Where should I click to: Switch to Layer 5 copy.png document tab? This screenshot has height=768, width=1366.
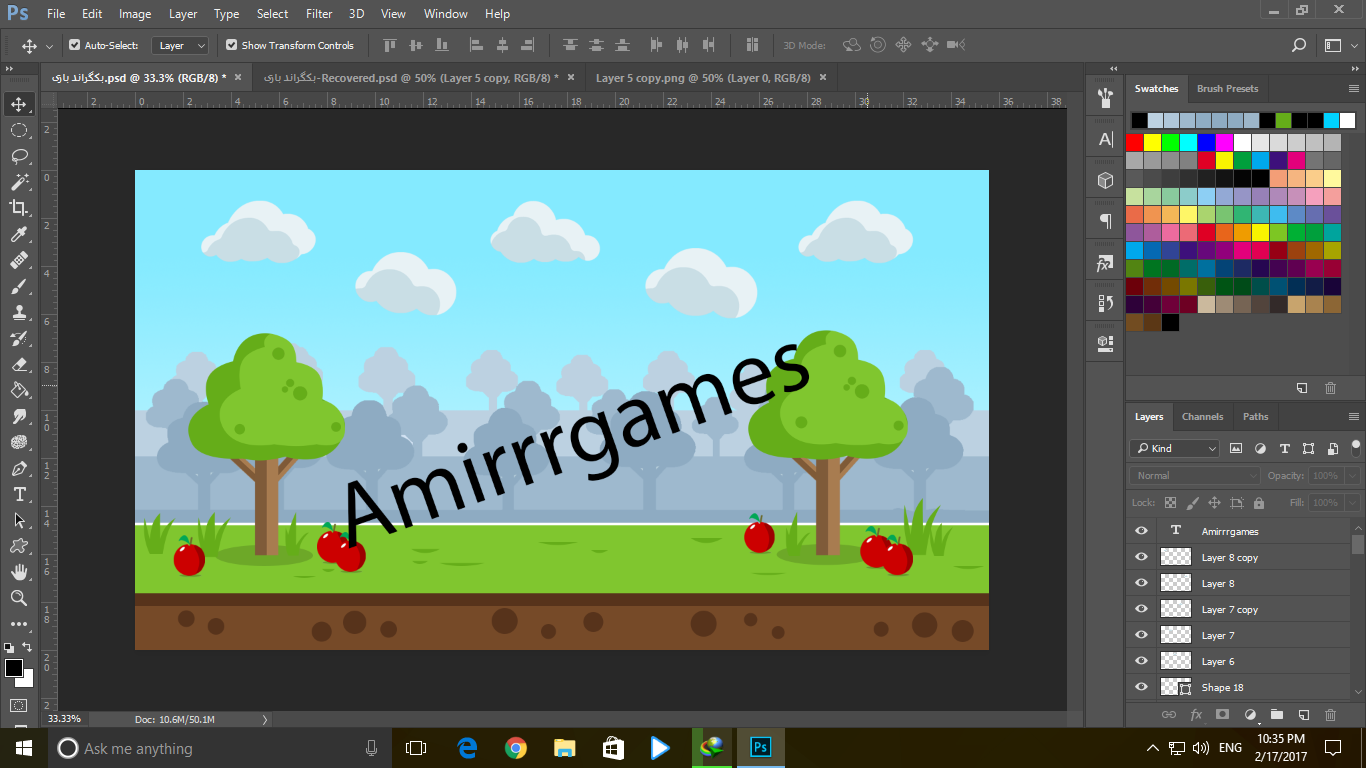(x=703, y=77)
